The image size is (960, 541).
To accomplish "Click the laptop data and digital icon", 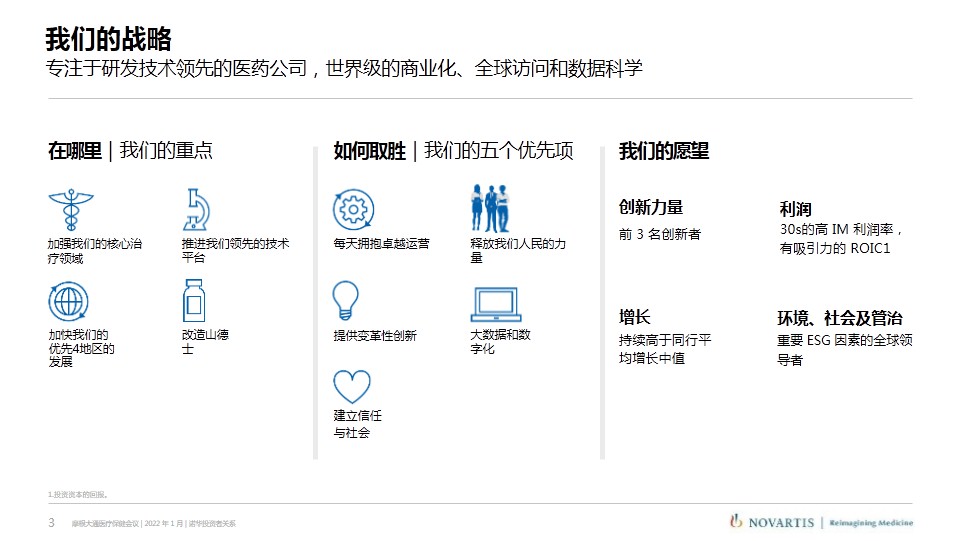I will tap(496, 304).
